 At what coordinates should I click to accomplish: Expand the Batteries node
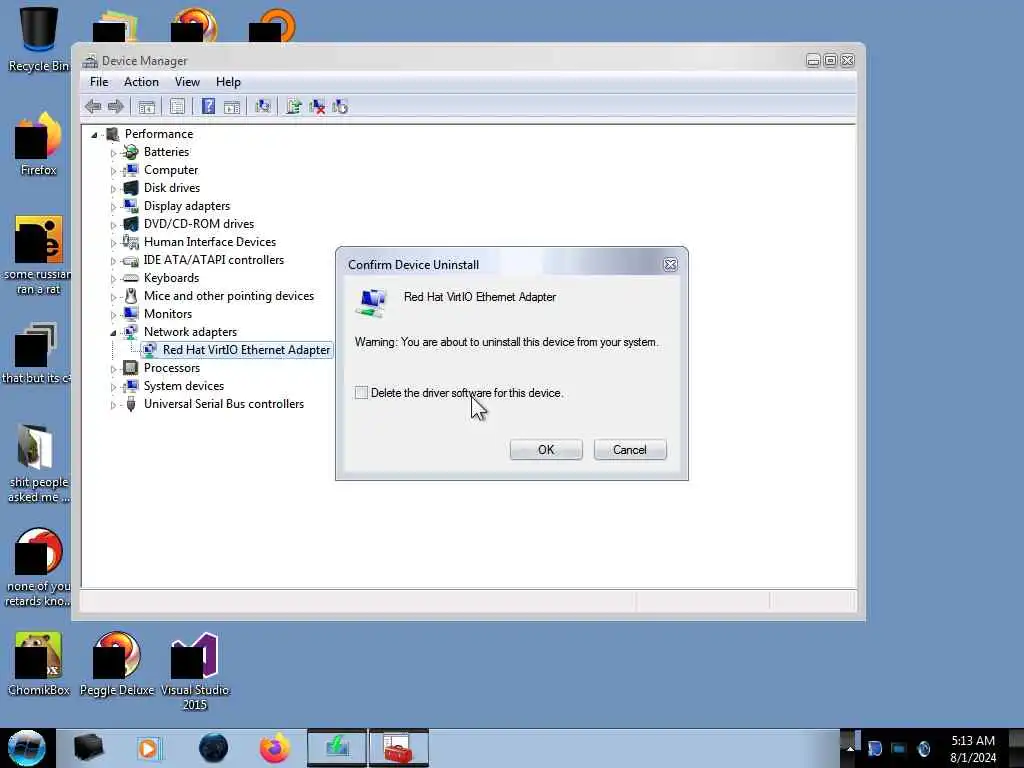113,153
